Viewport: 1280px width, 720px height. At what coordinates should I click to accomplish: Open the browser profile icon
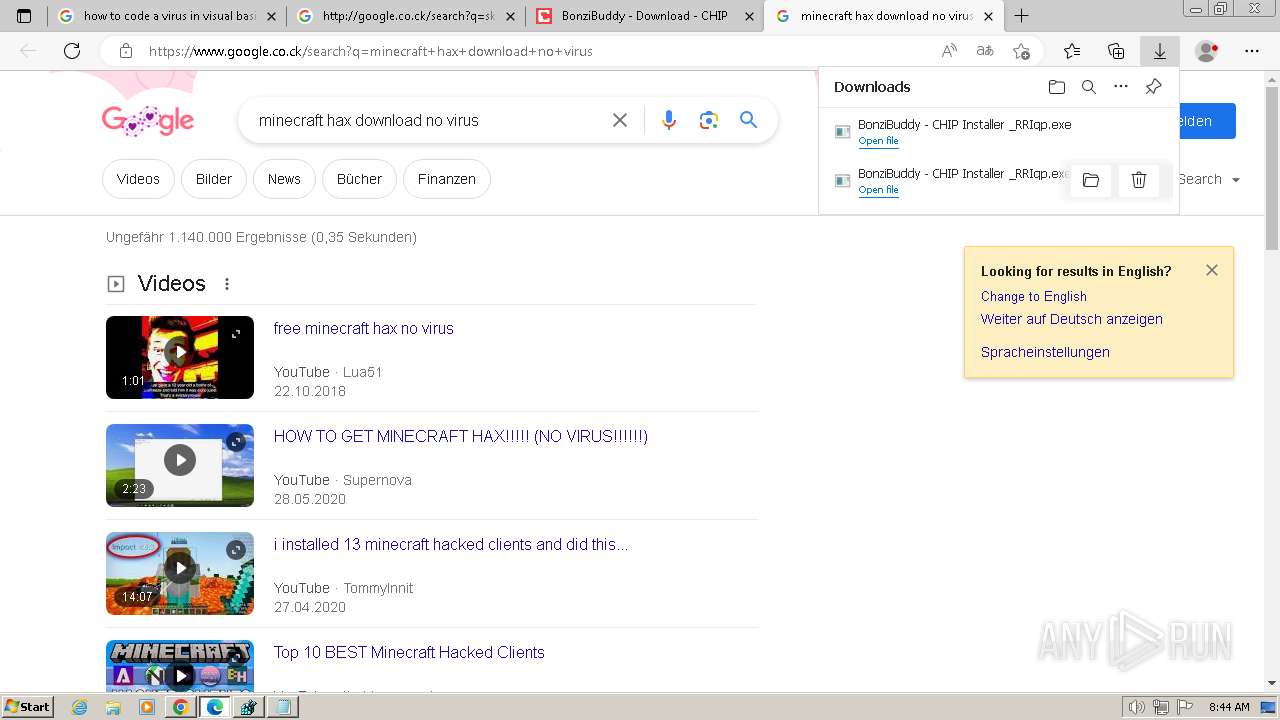1207,51
